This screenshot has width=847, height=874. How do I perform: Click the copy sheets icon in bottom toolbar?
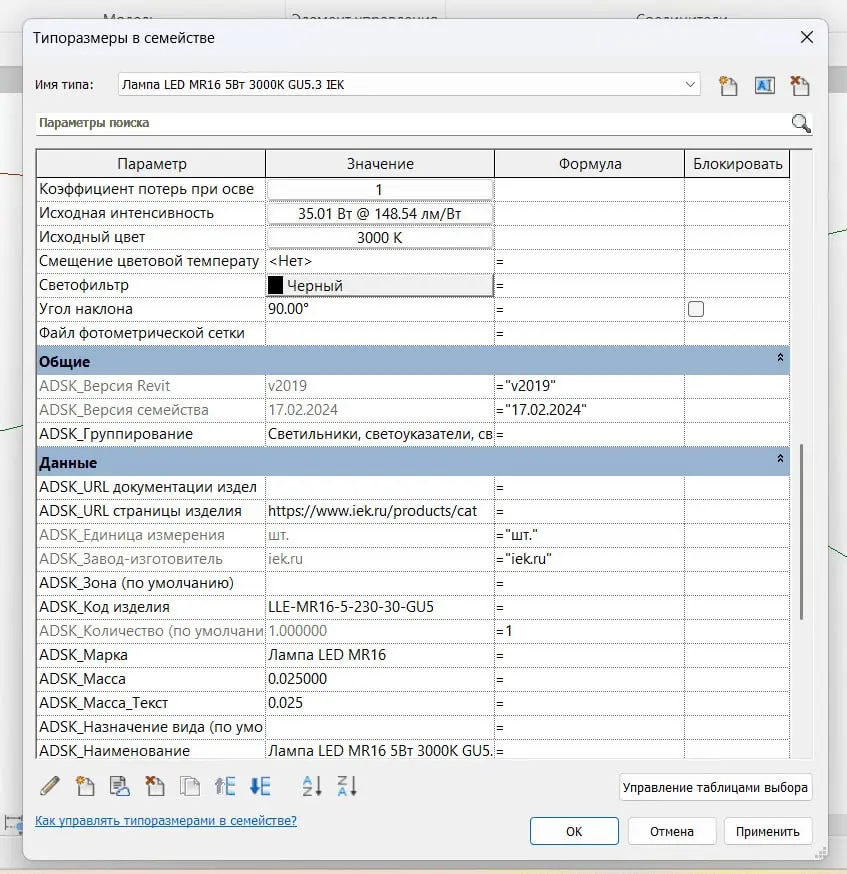pos(189,786)
